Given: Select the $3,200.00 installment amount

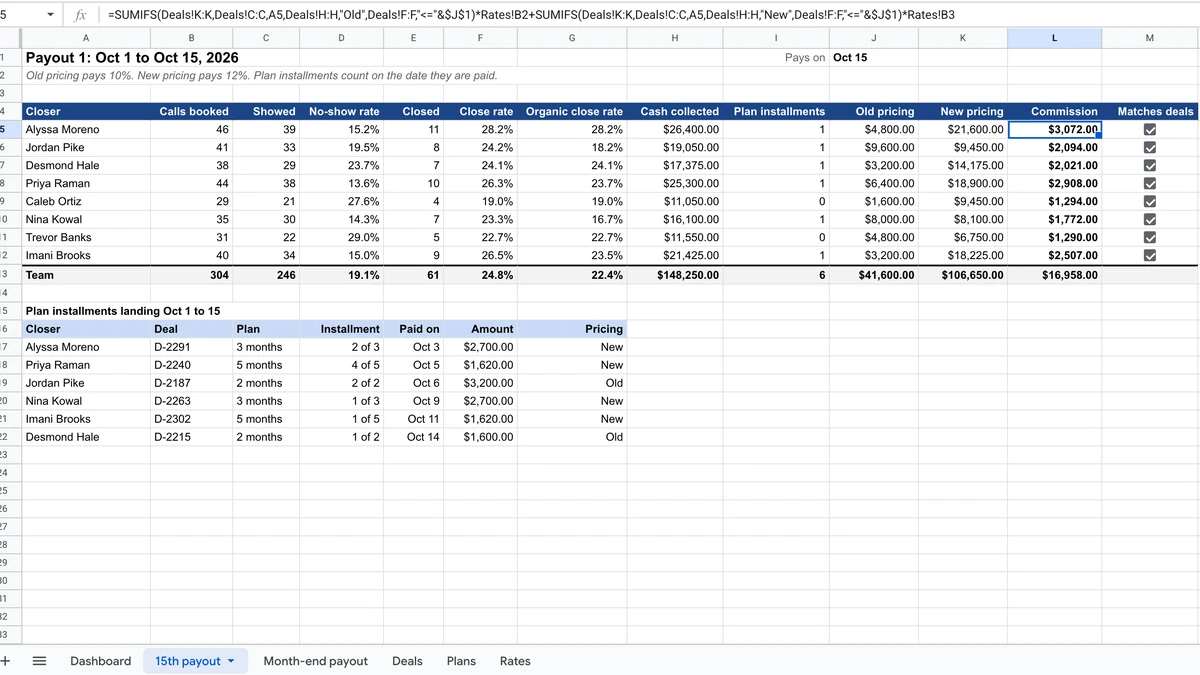Looking at the screenshot, I should coord(481,383).
